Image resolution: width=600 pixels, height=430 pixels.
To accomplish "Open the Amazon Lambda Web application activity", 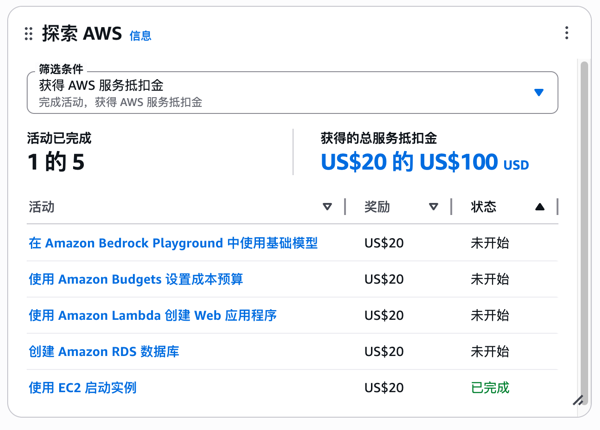I will click(152, 315).
